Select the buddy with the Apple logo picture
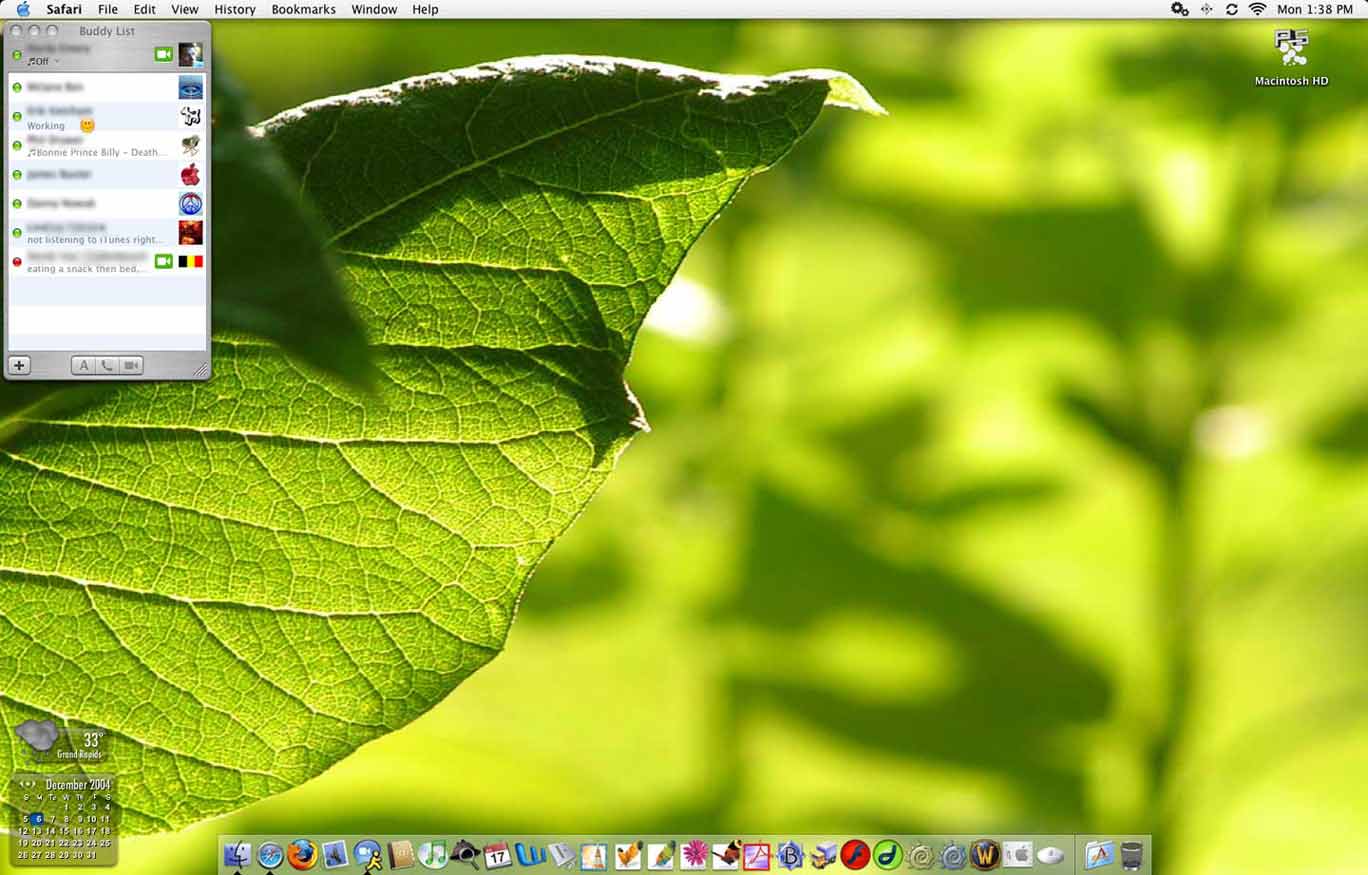Screen dimensions: 1368x875 (108, 174)
